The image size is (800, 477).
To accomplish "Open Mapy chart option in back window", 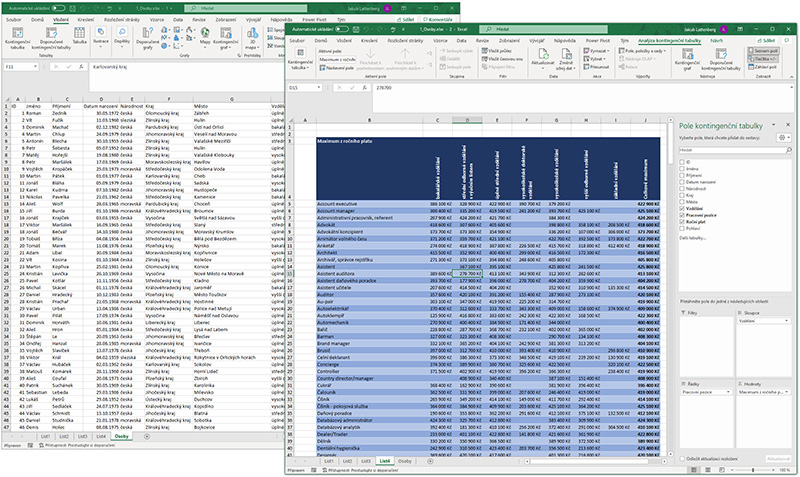I will click(205, 37).
